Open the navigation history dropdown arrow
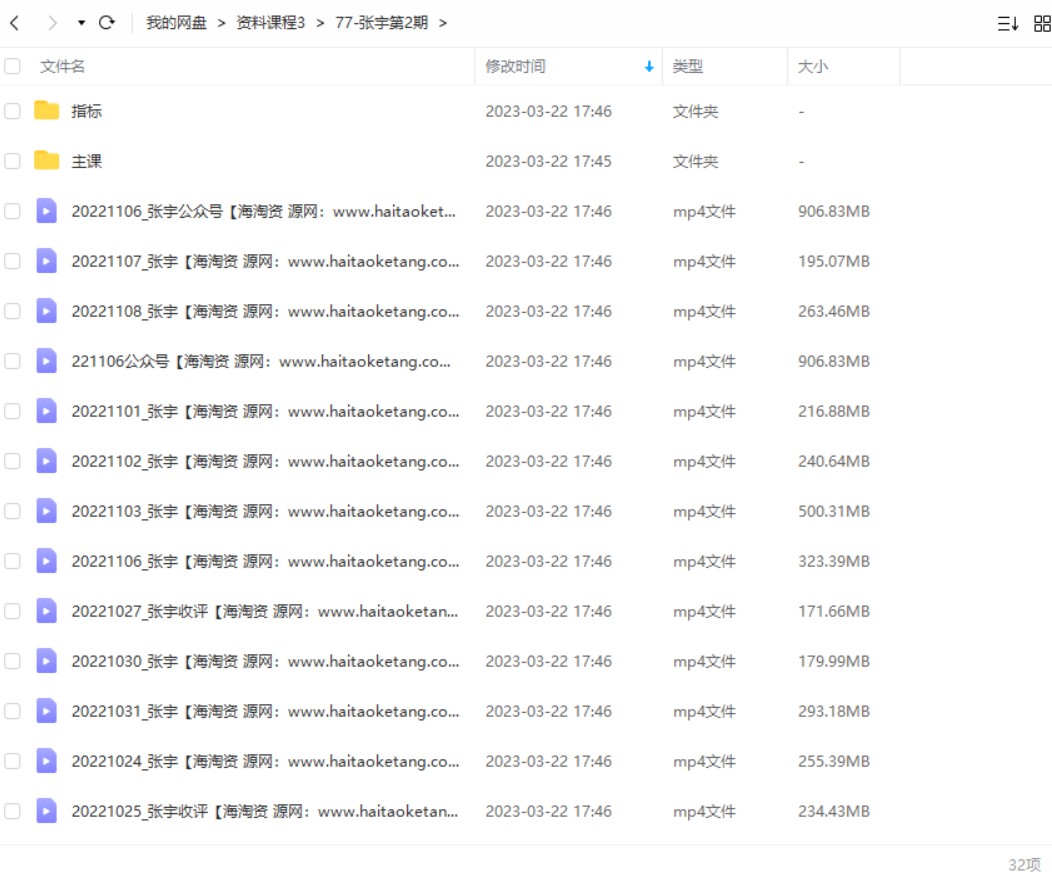 [x=81, y=23]
